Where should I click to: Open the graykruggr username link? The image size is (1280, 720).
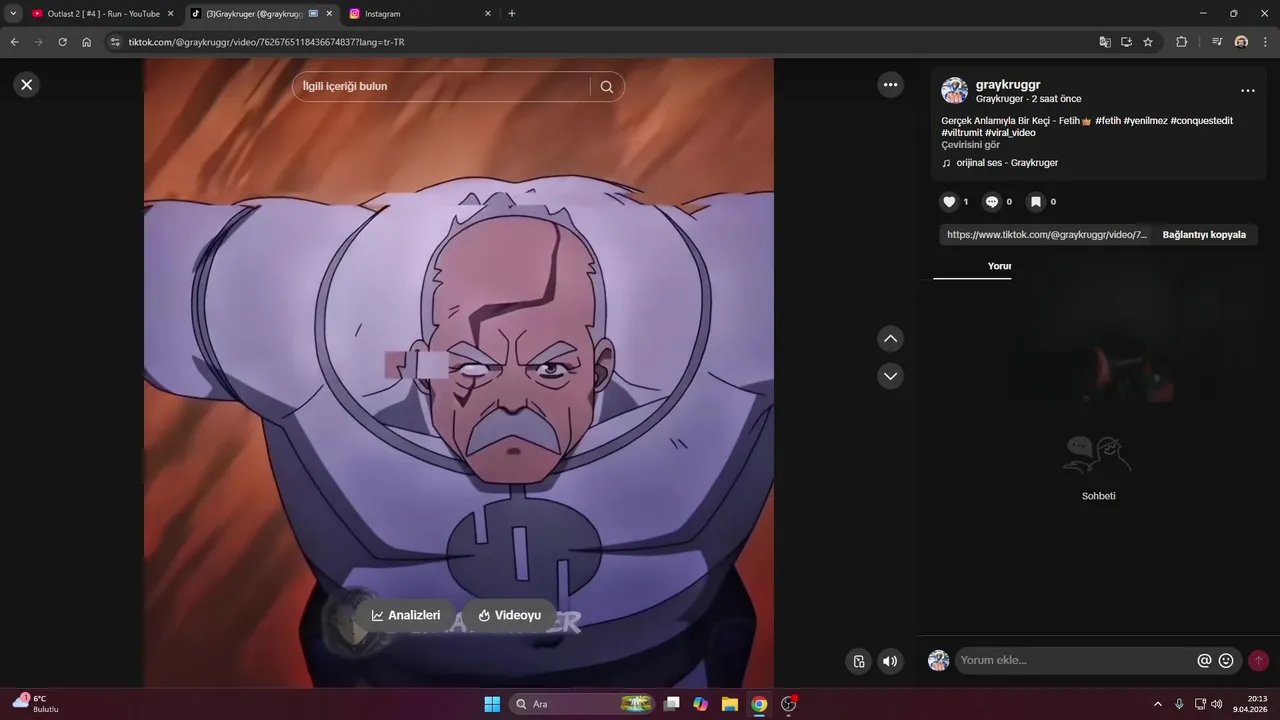(1008, 85)
